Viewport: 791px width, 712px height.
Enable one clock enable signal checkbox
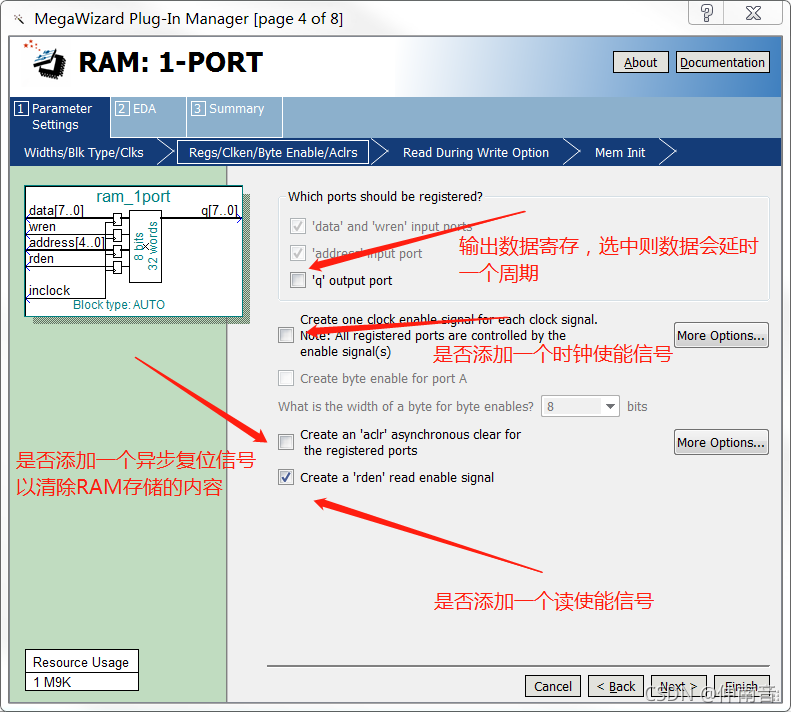(286, 335)
